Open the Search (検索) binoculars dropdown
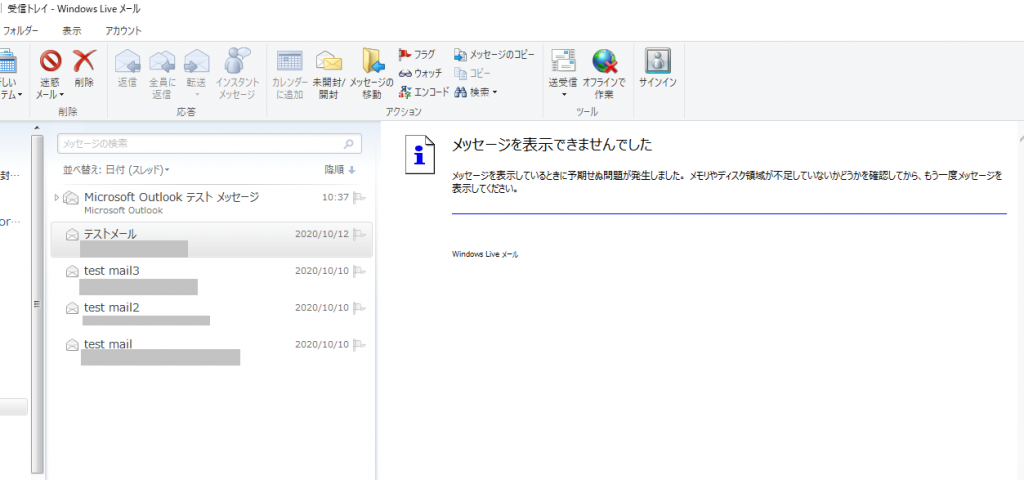Viewport: 1024px width, 480px height. pos(475,92)
